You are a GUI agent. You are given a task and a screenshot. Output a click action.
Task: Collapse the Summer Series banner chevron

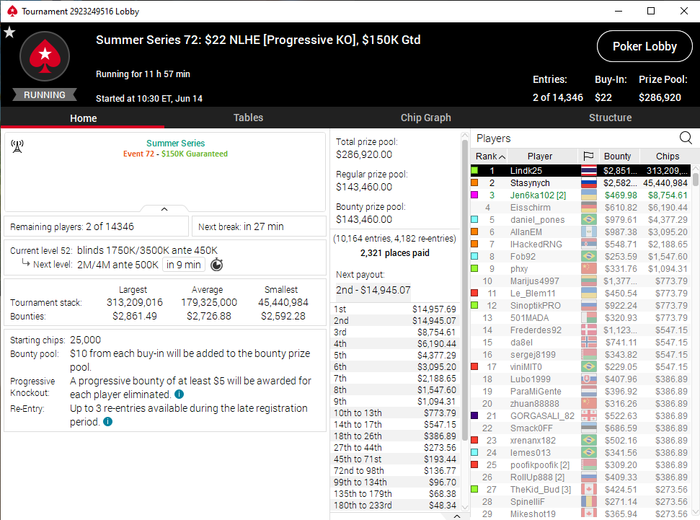click(164, 209)
